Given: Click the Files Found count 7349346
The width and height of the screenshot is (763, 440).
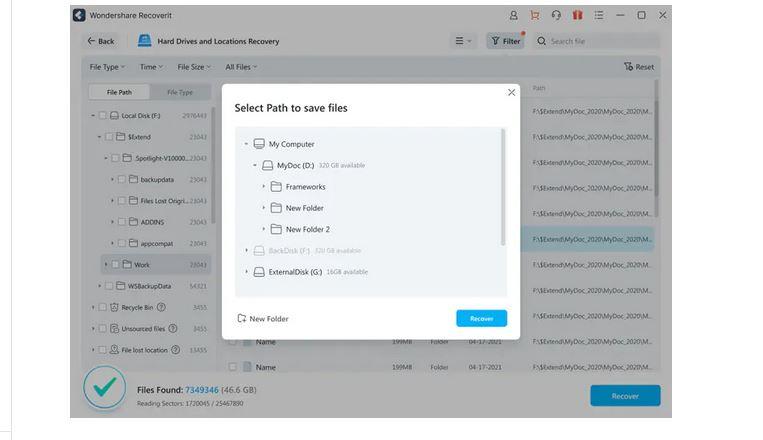Looking at the screenshot, I should pos(202,390).
